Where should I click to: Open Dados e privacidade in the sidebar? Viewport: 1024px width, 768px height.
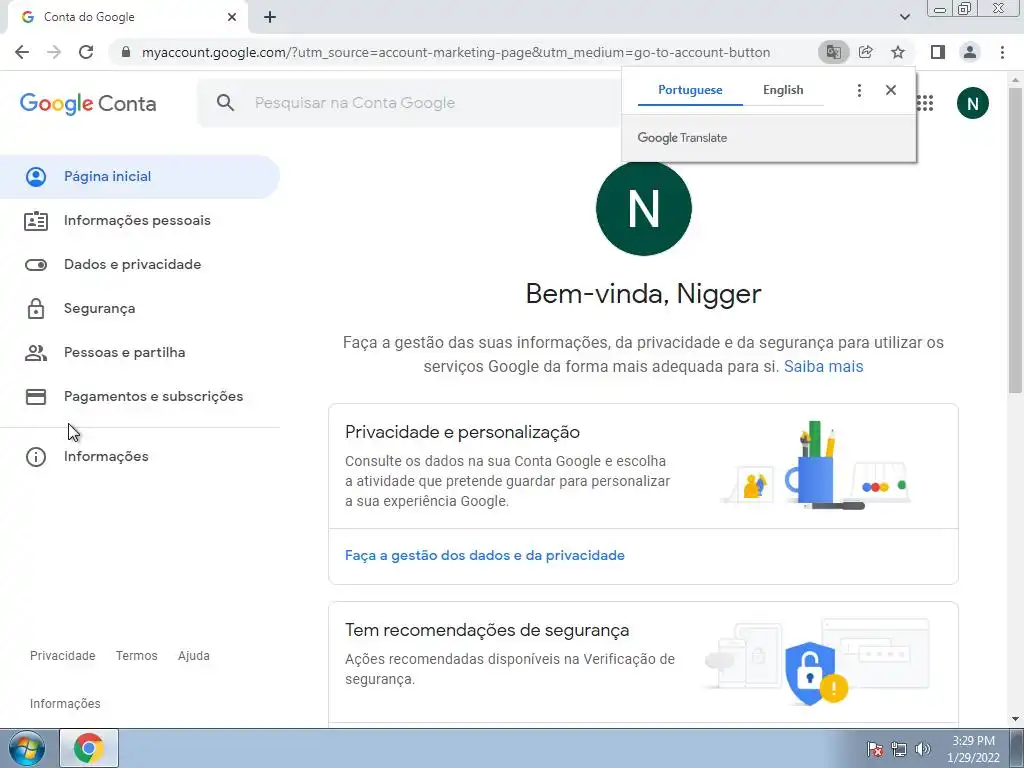(x=140, y=264)
